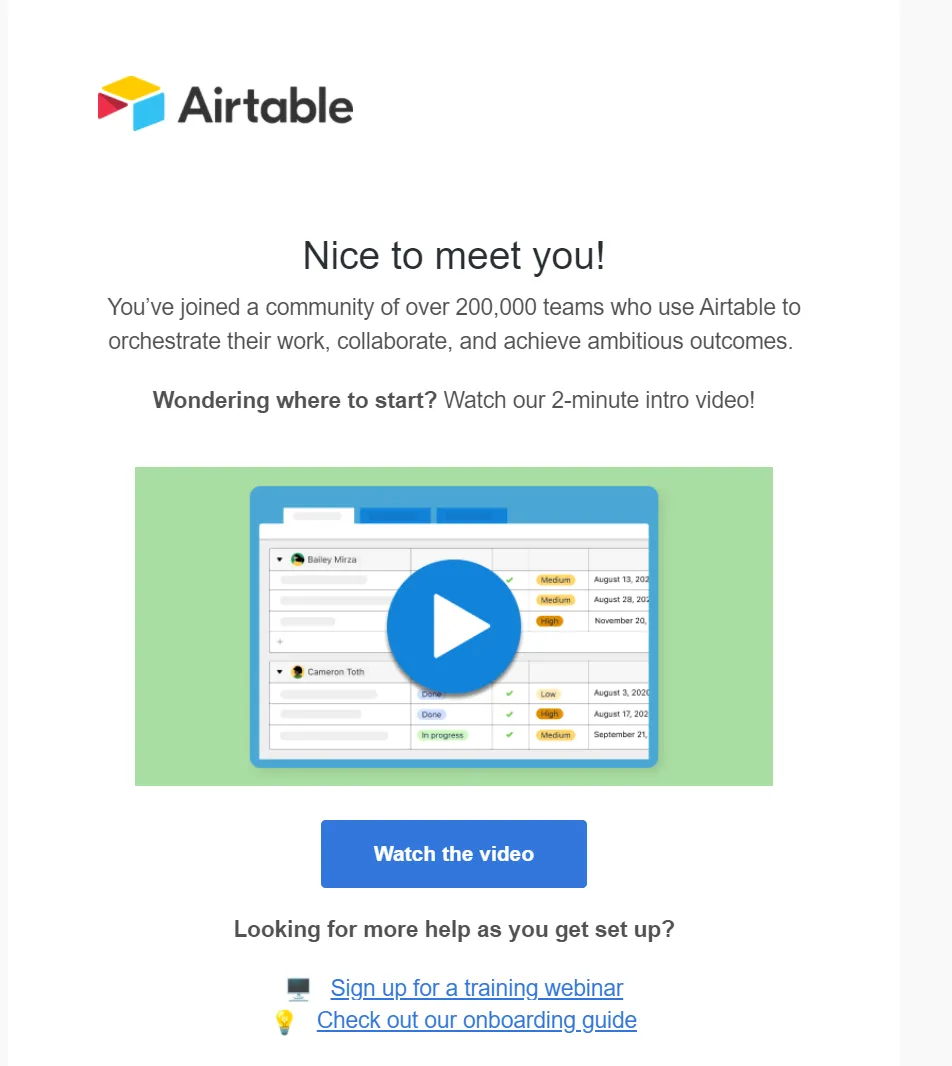Image resolution: width=952 pixels, height=1066 pixels.
Task: Click Cameron Toth's avatar icon
Action: point(297,672)
